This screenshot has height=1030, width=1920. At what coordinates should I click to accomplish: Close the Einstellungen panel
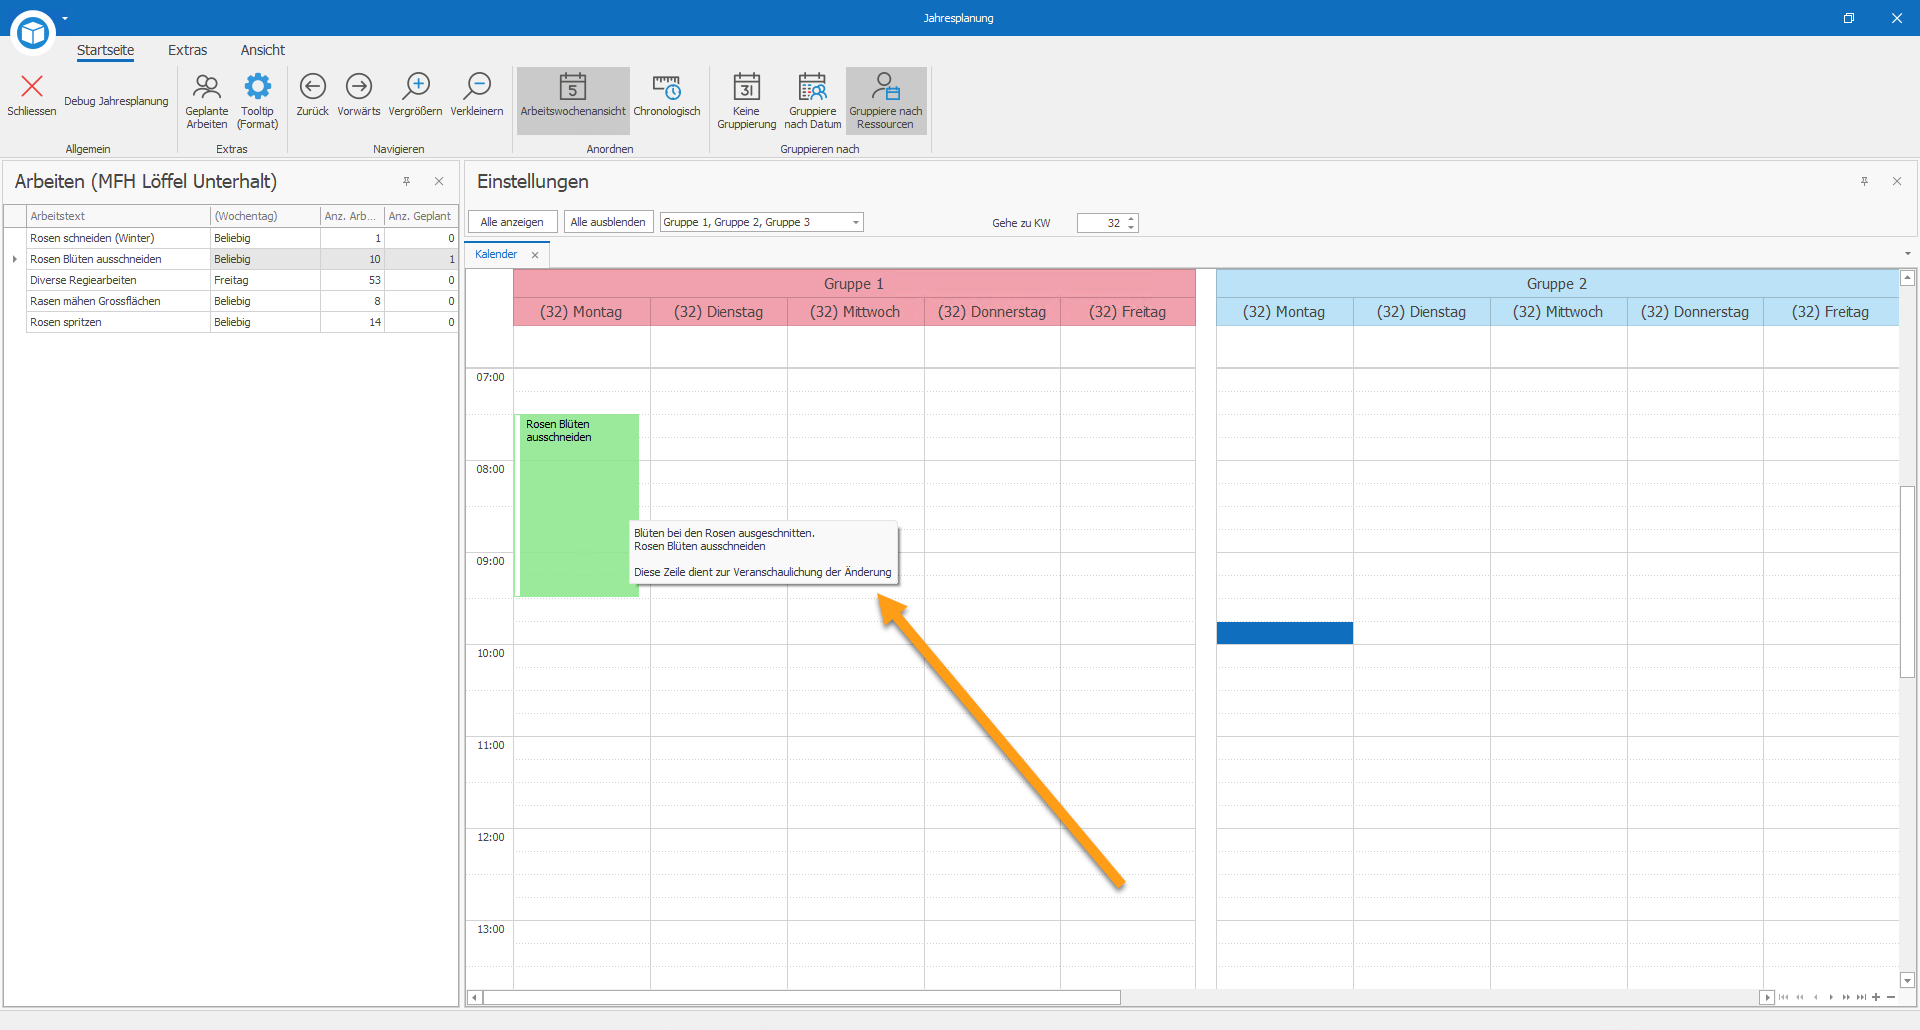coord(1897,181)
